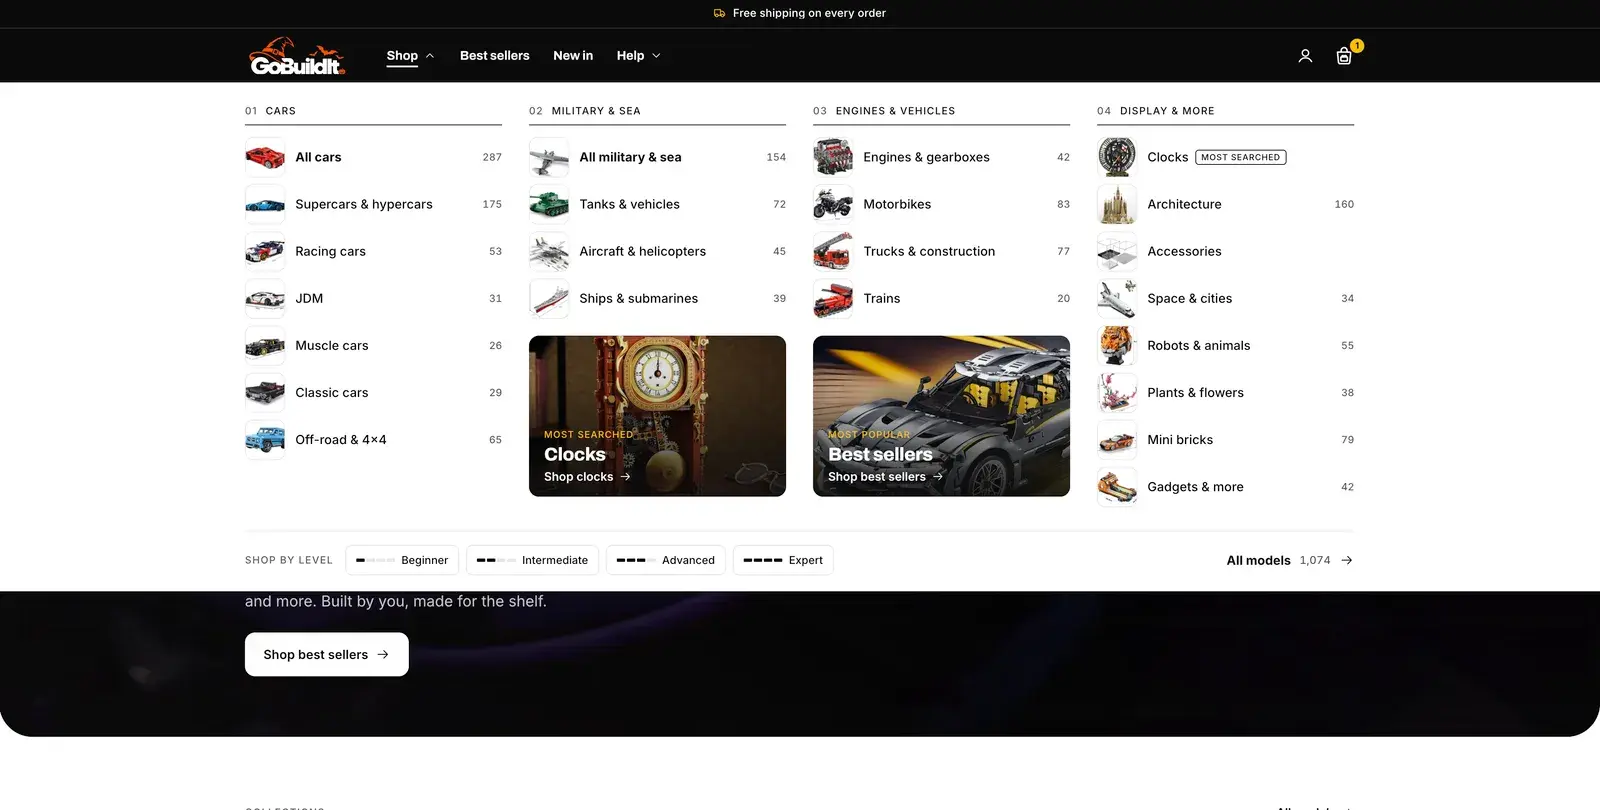Open Best sellers in the navigation bar
1600x810 pixels.
(495, 56)
